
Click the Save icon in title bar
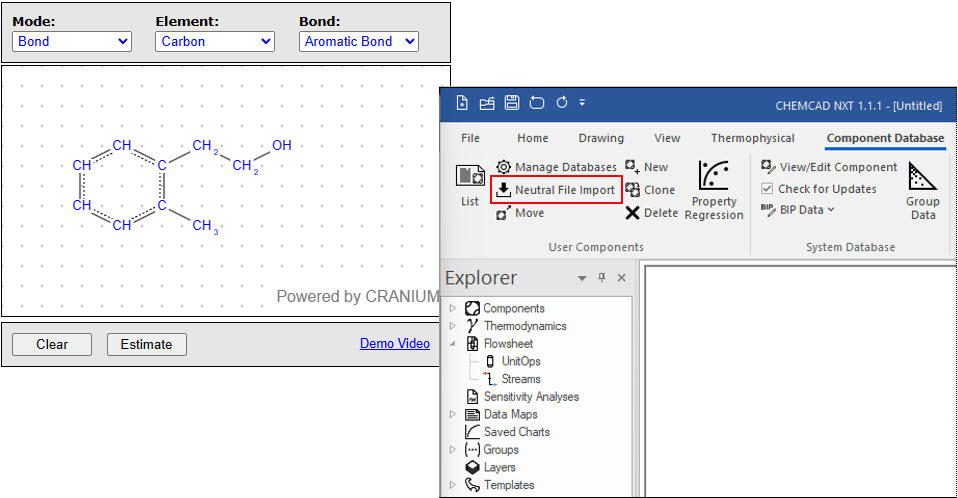[511, 103]
